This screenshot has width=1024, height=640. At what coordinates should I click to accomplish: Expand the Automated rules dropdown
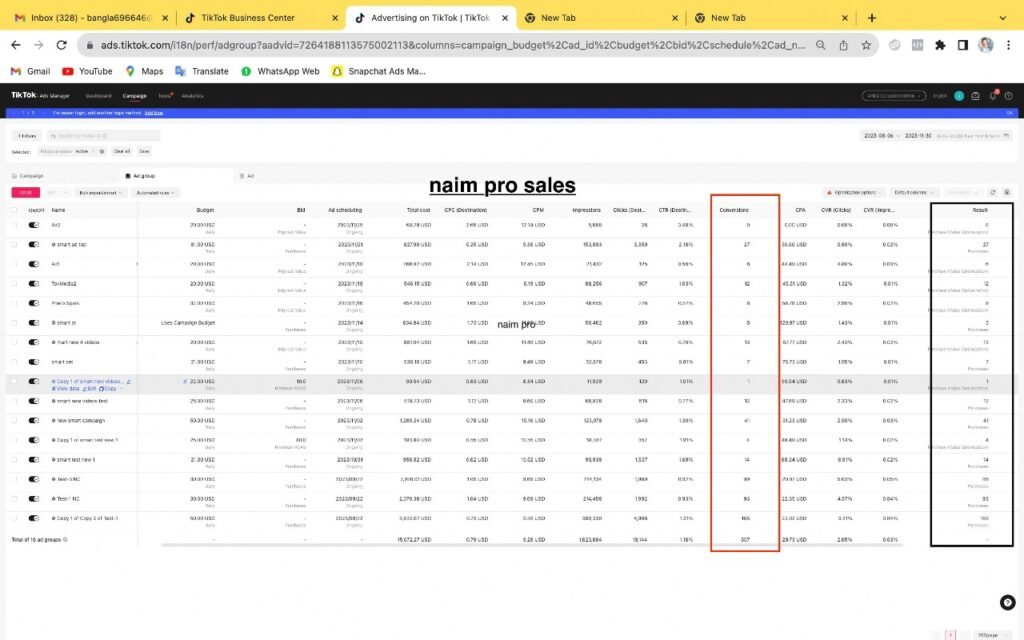coord(157,192)
